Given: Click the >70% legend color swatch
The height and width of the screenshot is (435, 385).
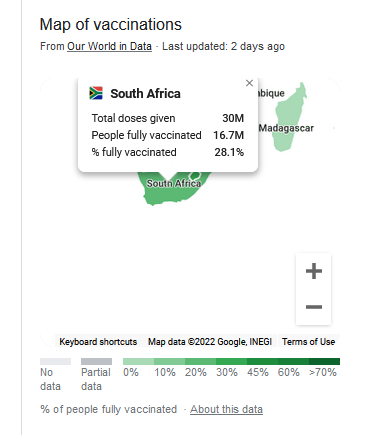Looking at the screenshot, I should (x=324, y=361).
